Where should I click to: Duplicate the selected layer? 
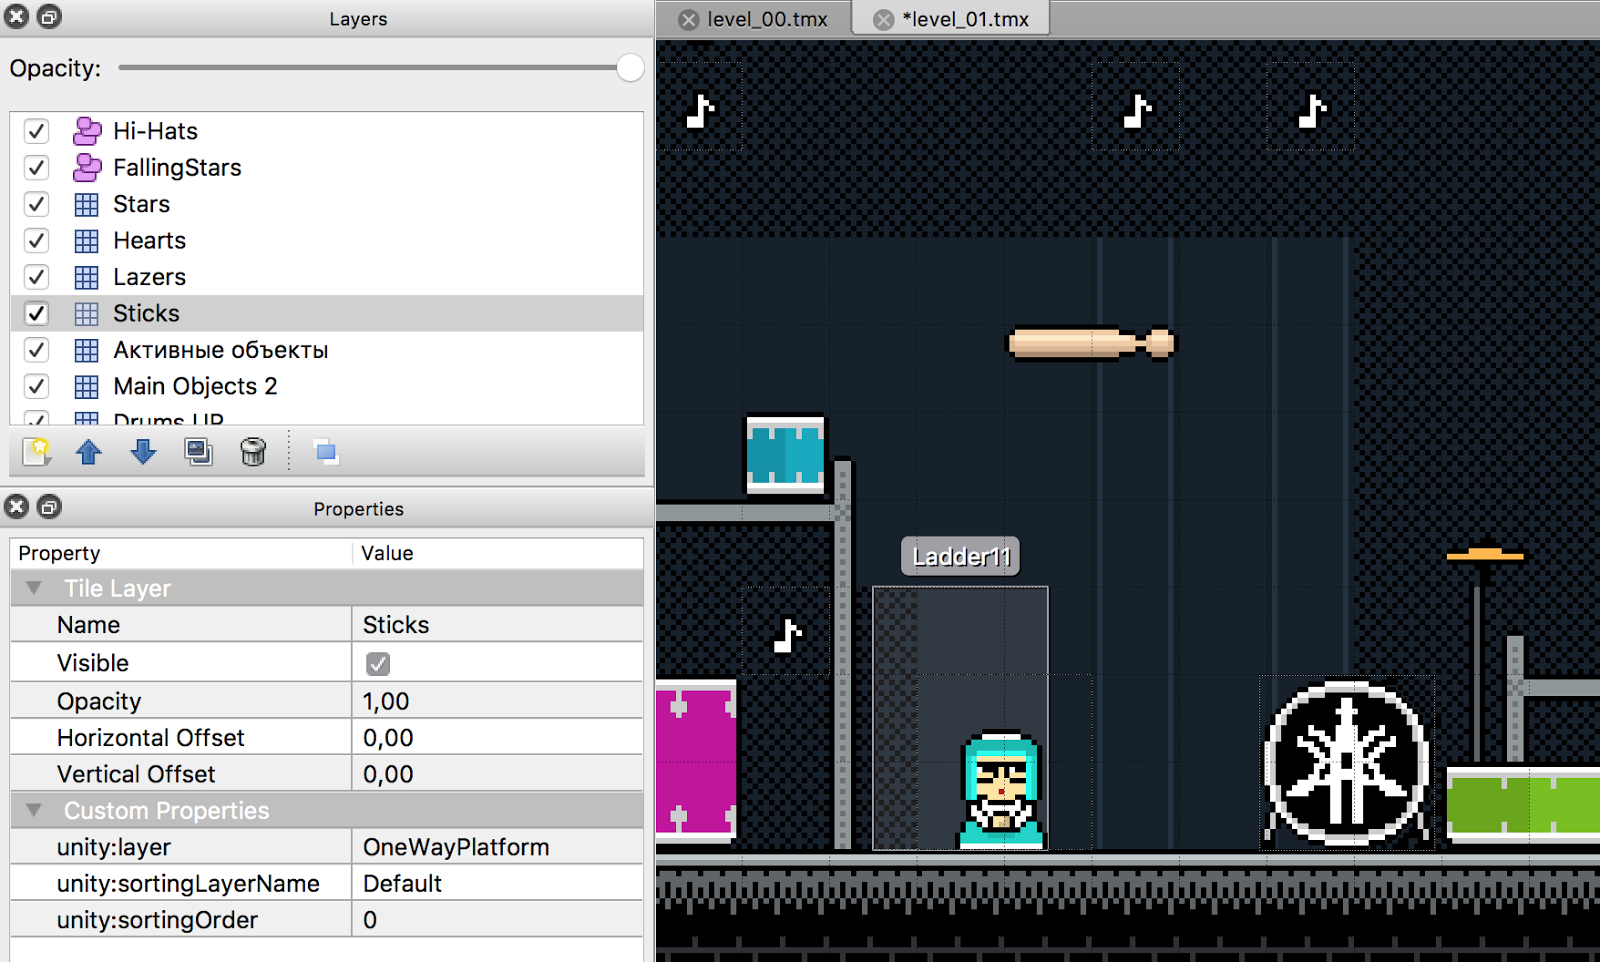tap(198, 452)
